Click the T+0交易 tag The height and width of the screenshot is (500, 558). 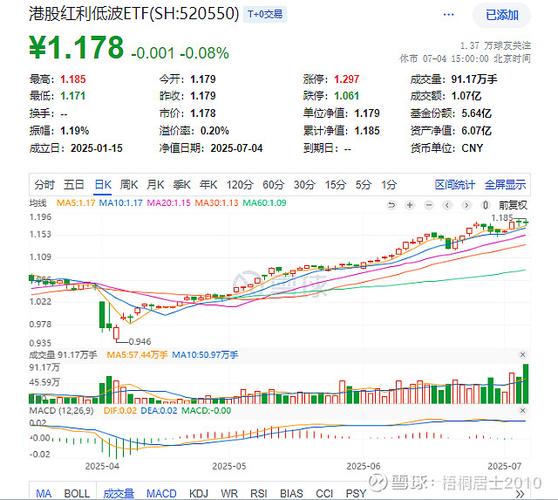[265, 14]
